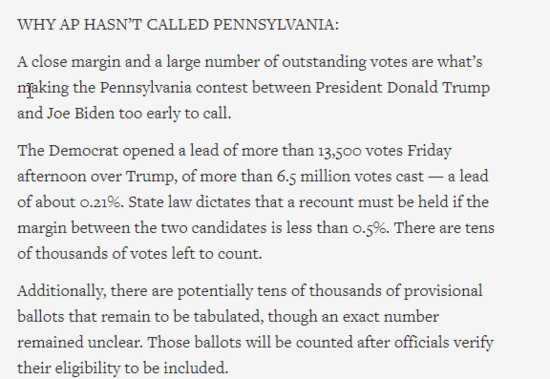
Task: Click the words 'remained unclear'
Action: click(x=79, y=343)
